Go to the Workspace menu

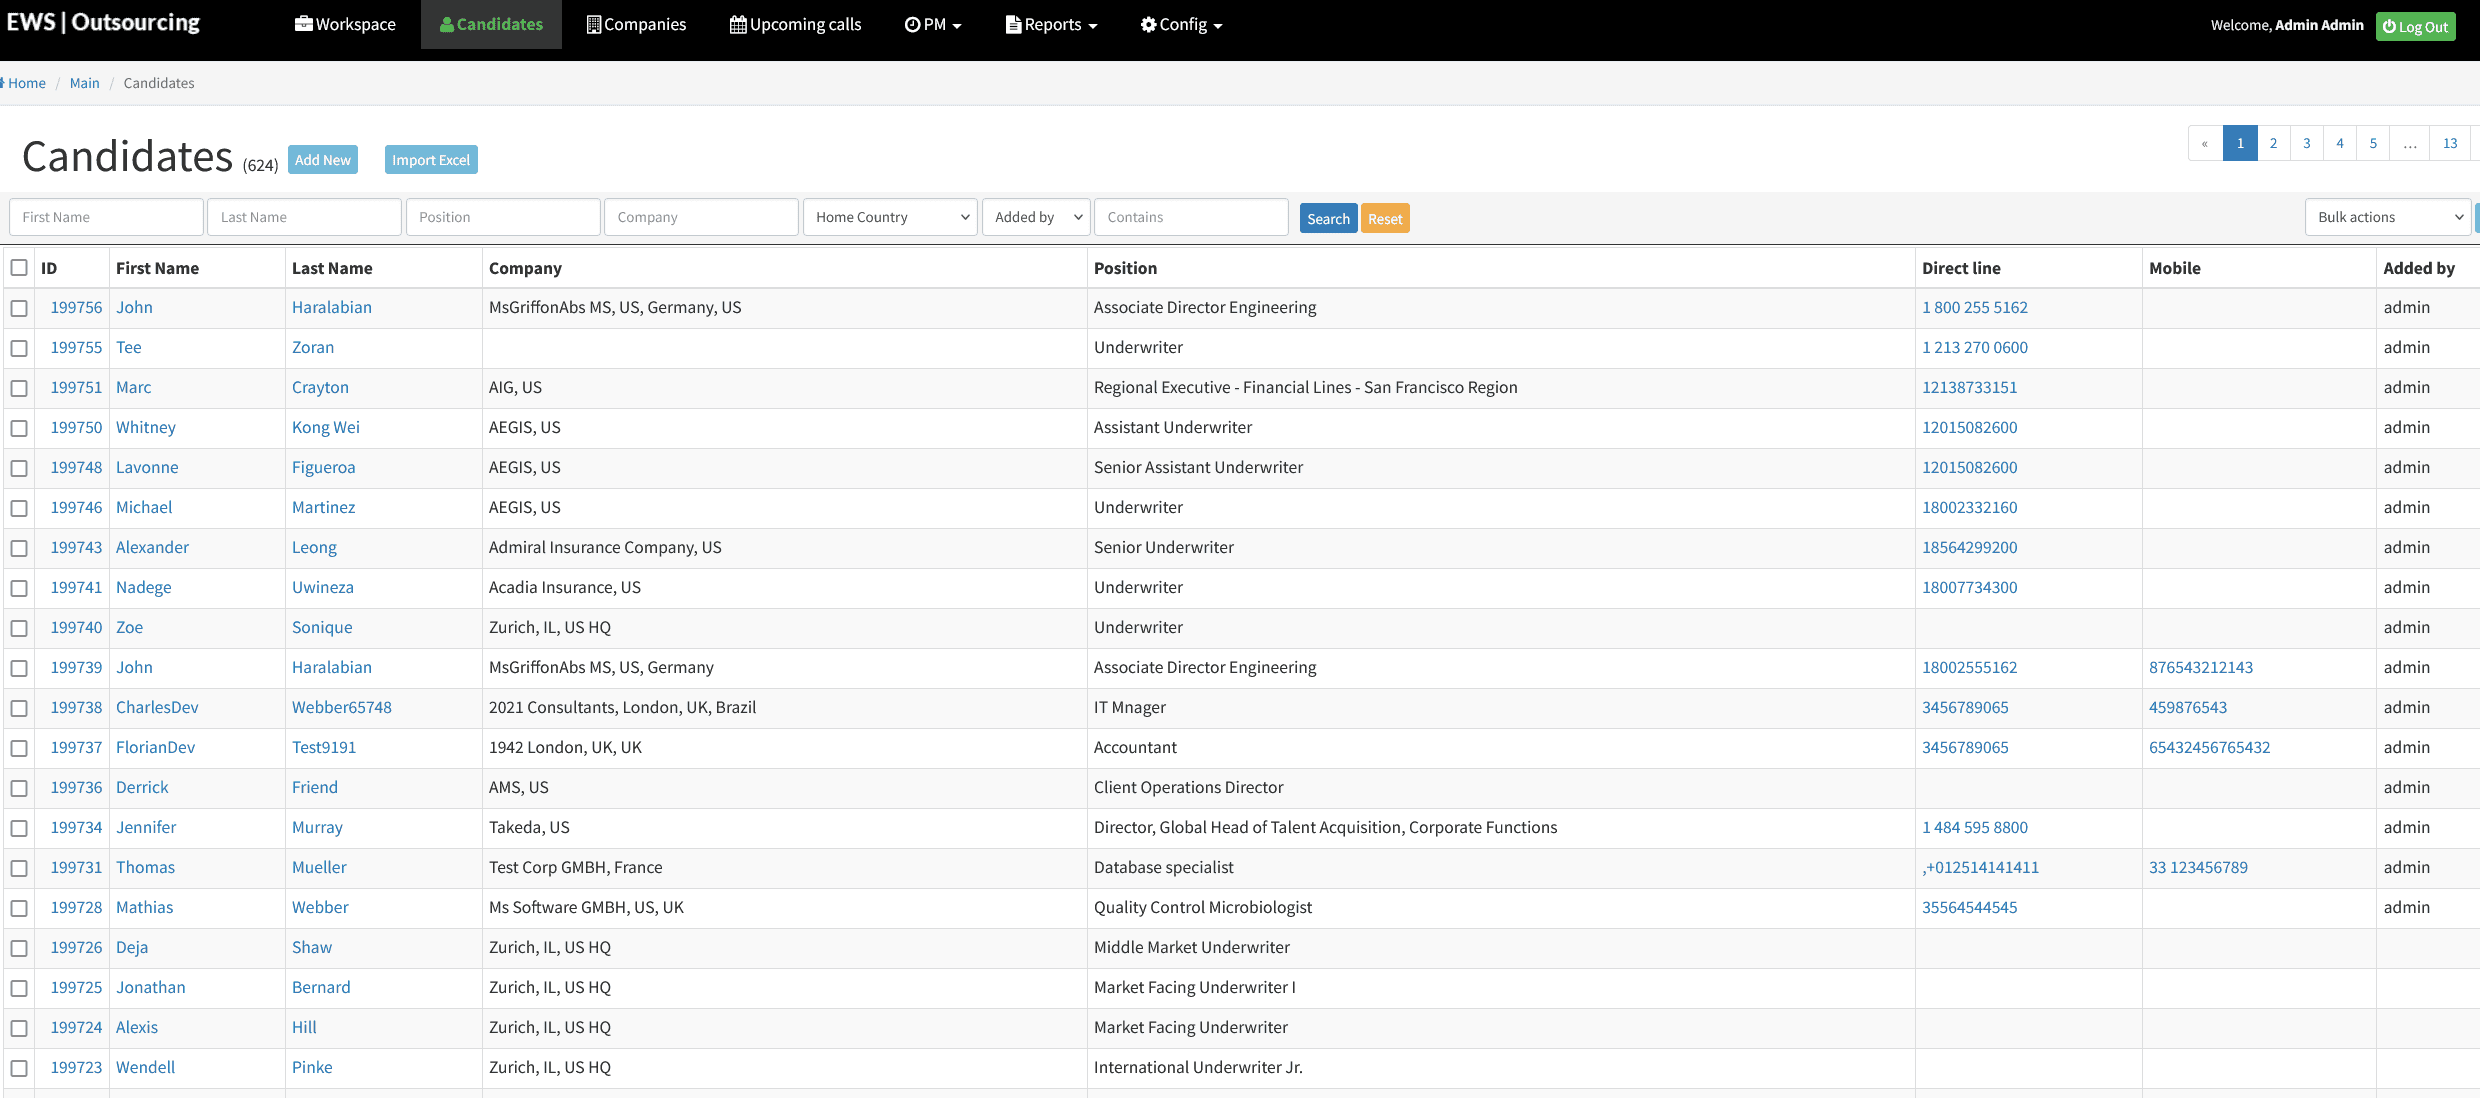pos(345,24)
